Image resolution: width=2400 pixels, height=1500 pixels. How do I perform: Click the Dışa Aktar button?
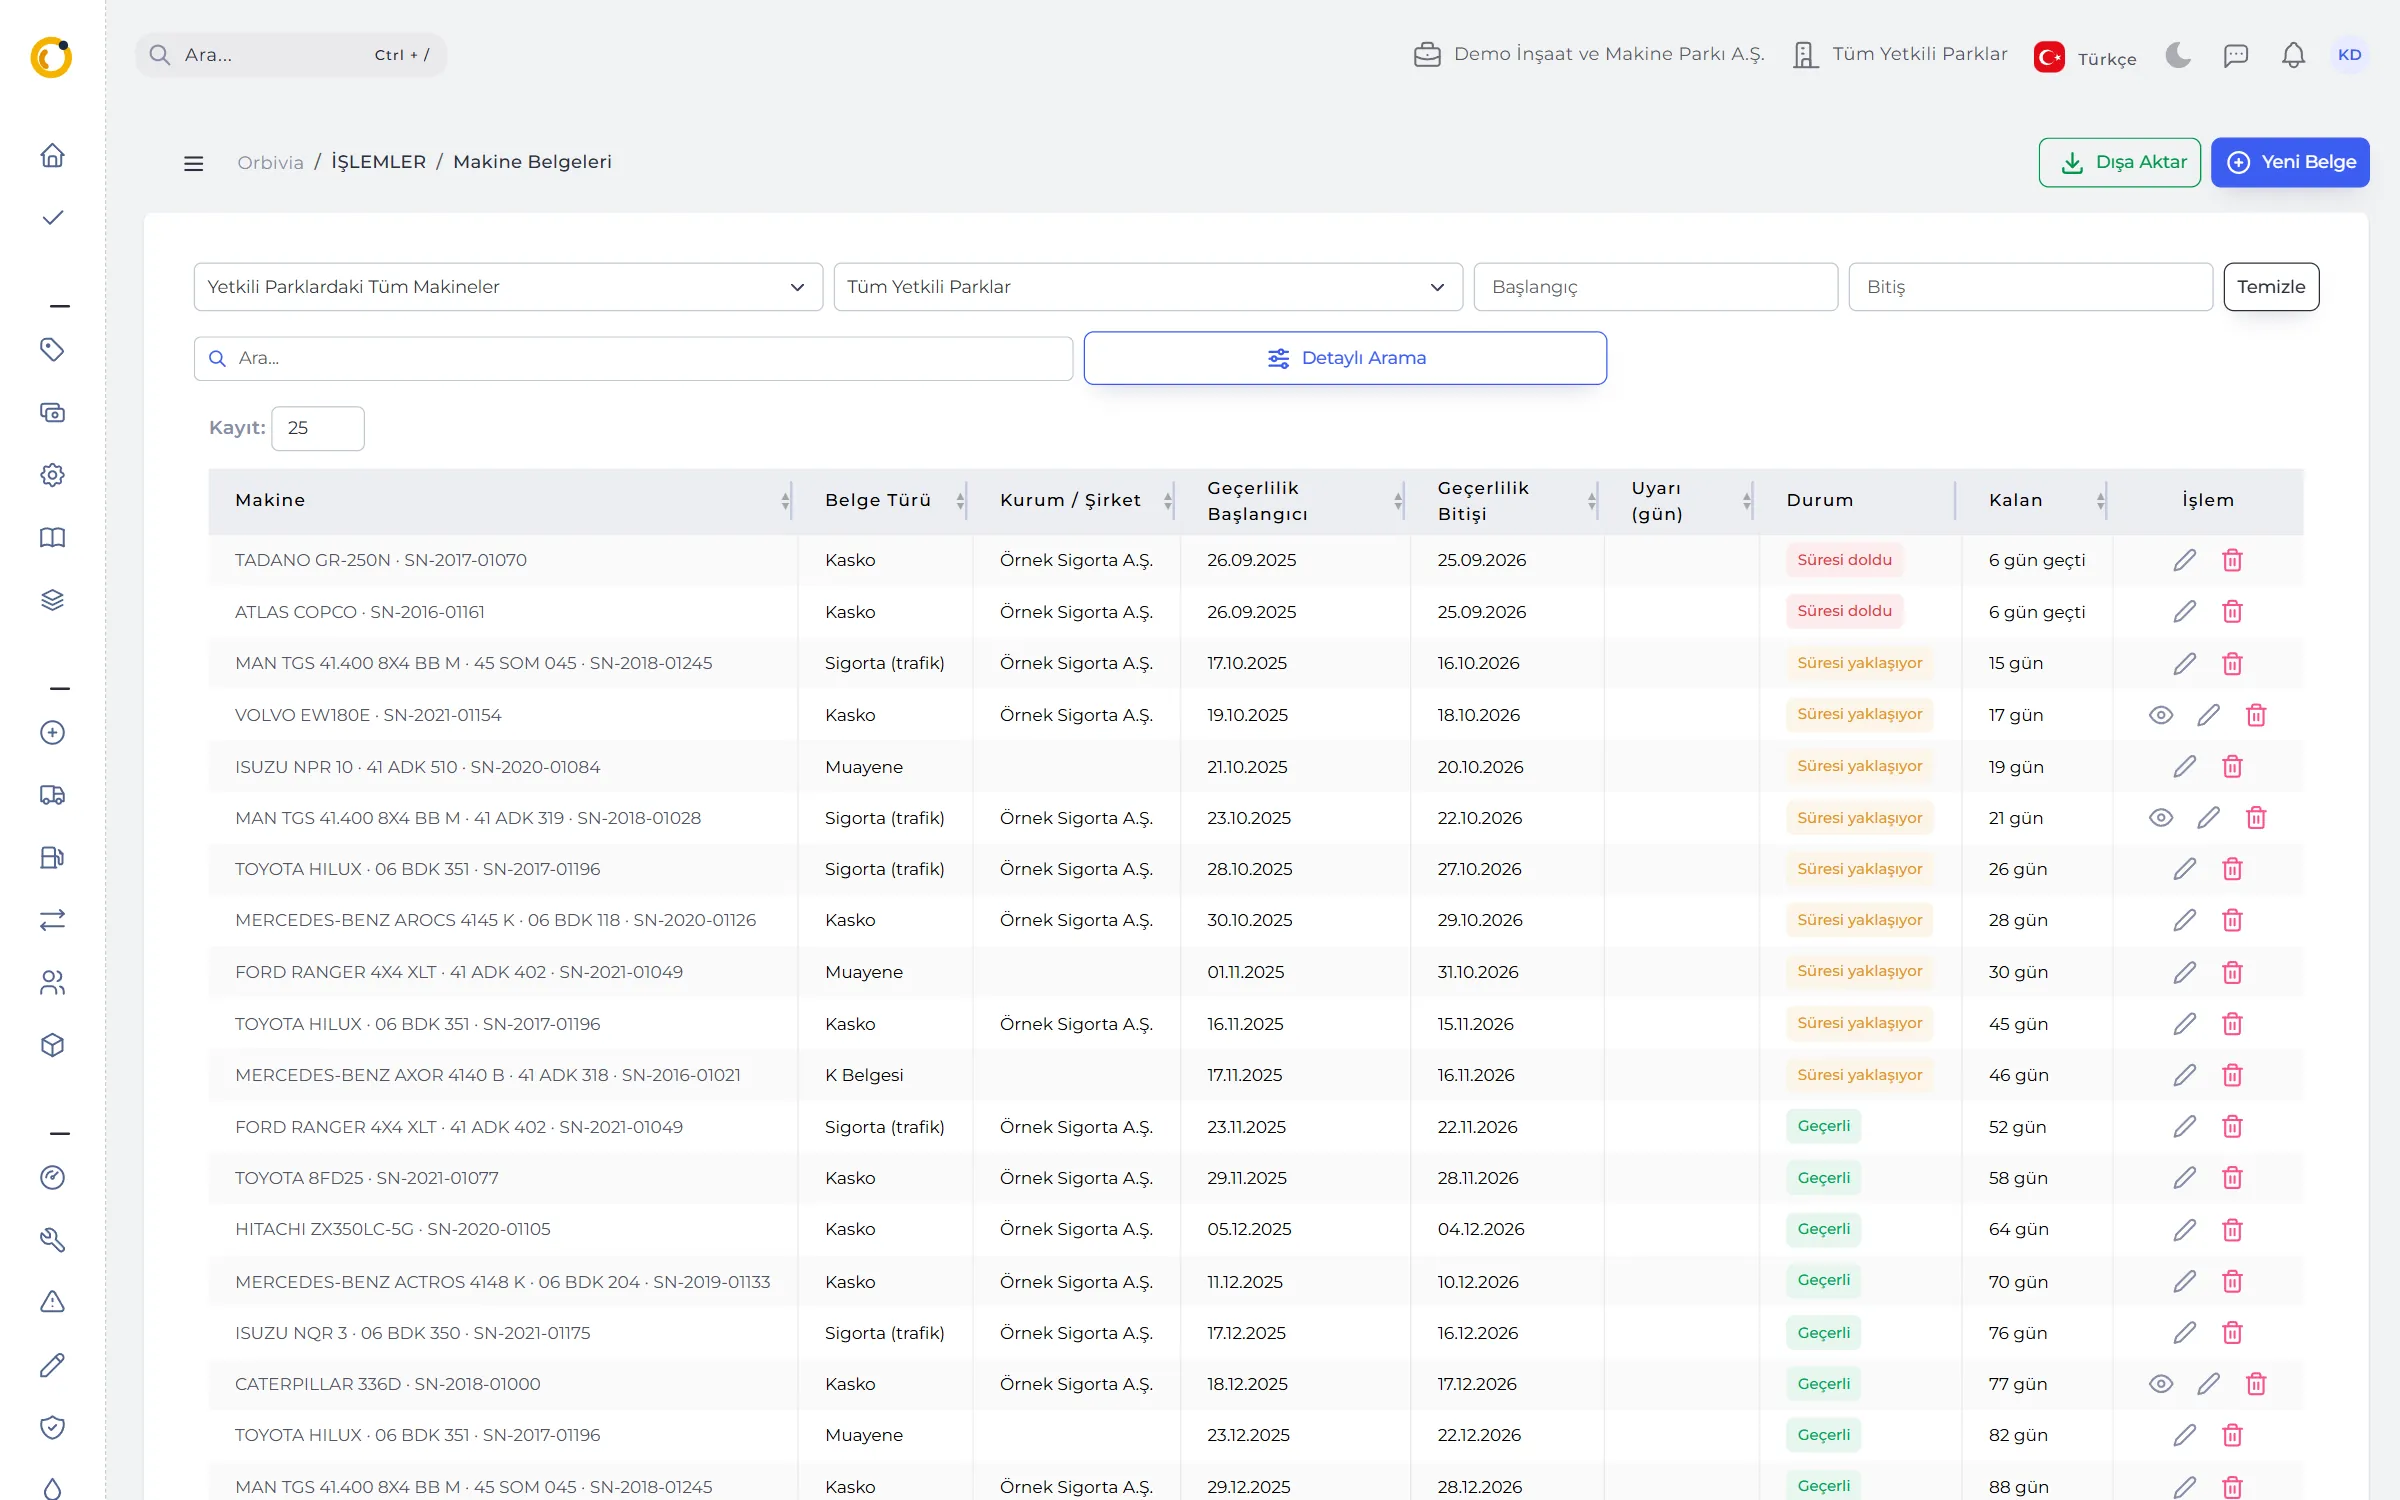[x=2119, y=162]
